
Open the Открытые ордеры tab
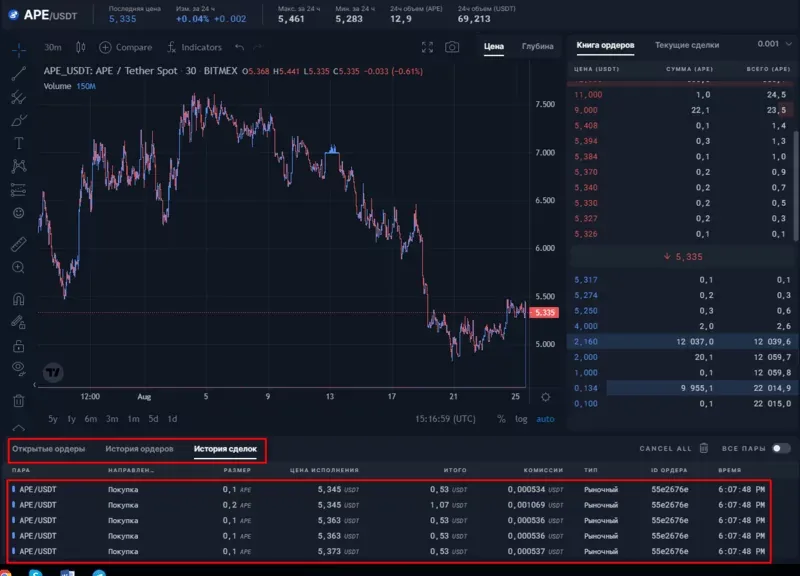coord(48,449)
